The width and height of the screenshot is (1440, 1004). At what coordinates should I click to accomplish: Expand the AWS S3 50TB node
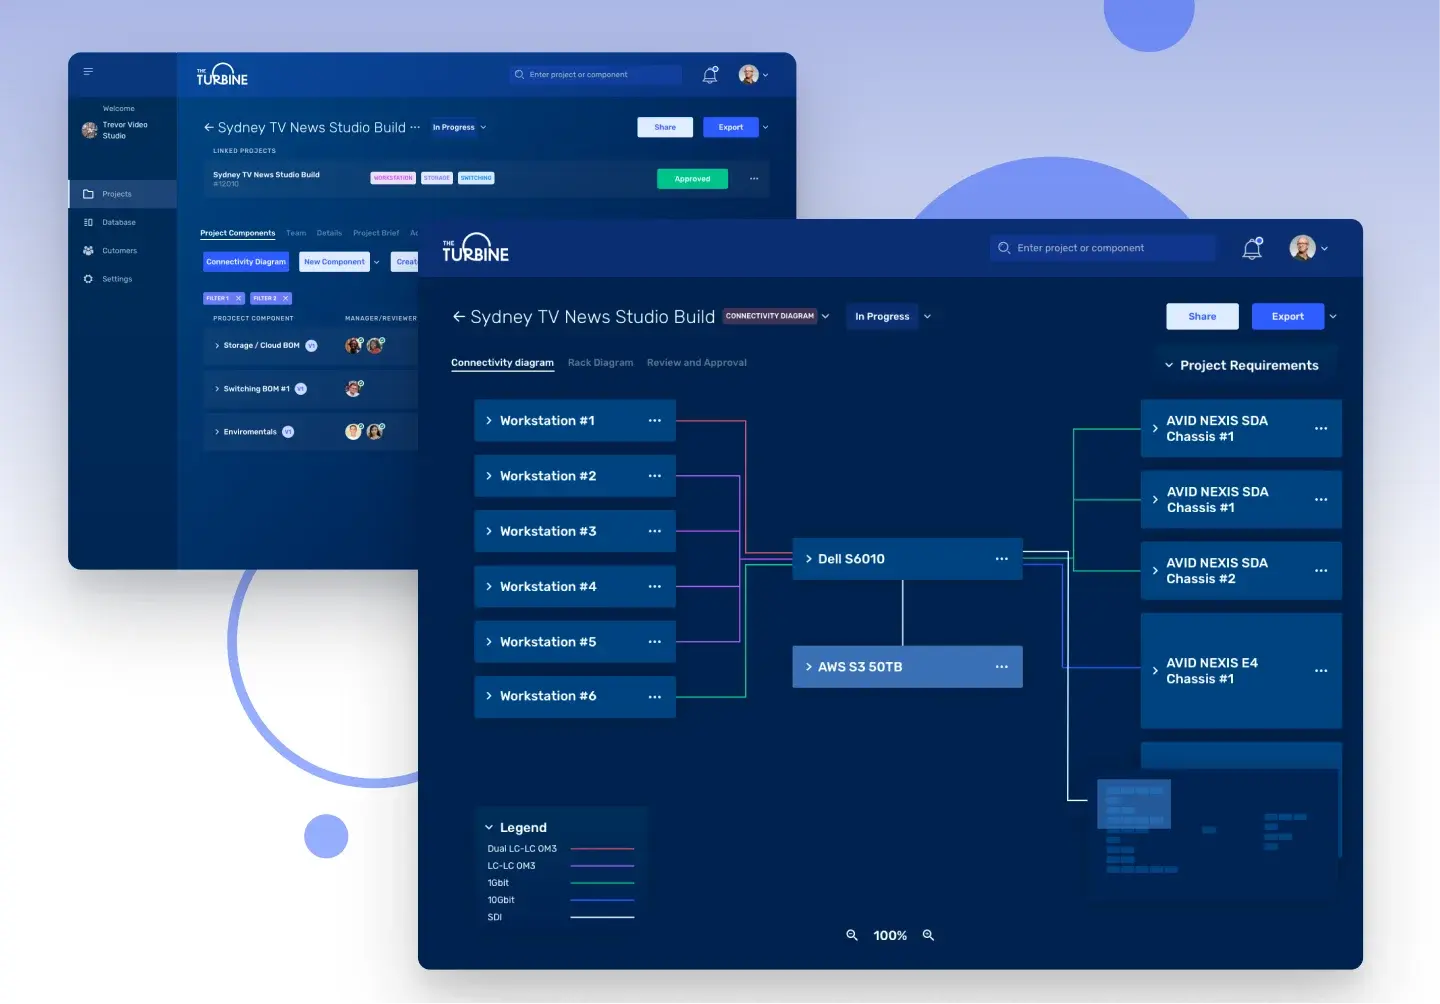808,667
